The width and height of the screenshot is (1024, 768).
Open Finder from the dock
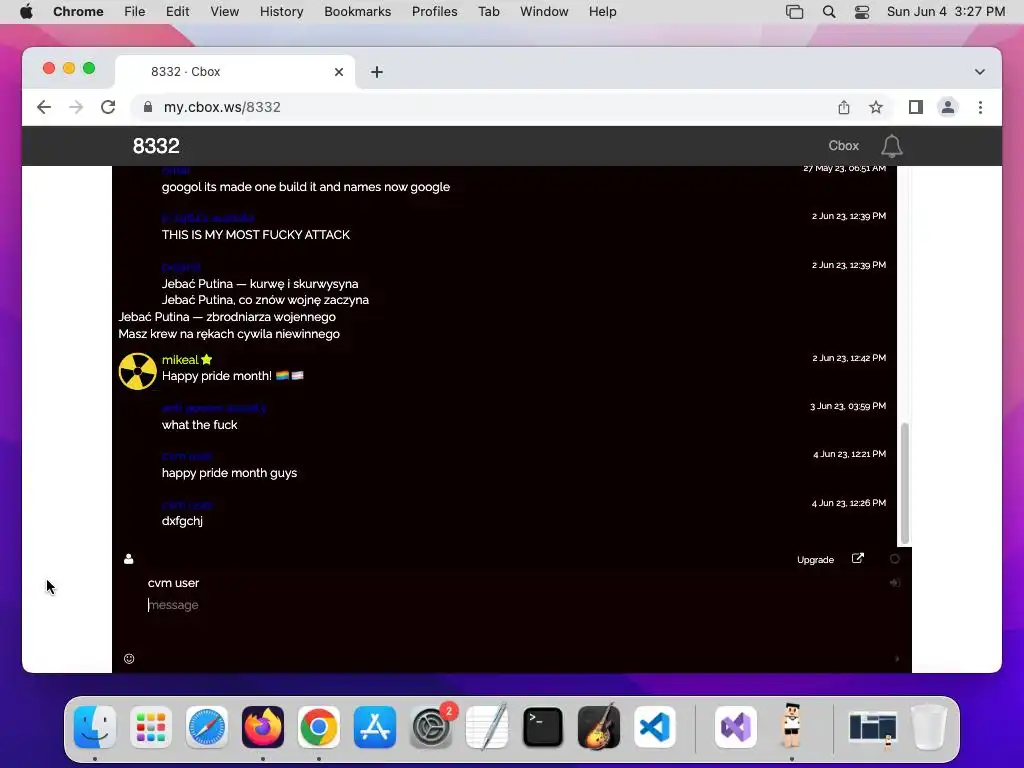95,727
